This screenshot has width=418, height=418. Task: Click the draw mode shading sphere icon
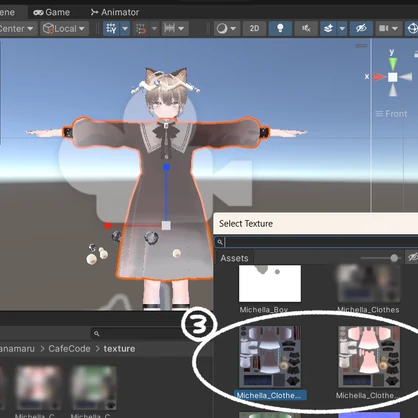click(x=222, y=29)
